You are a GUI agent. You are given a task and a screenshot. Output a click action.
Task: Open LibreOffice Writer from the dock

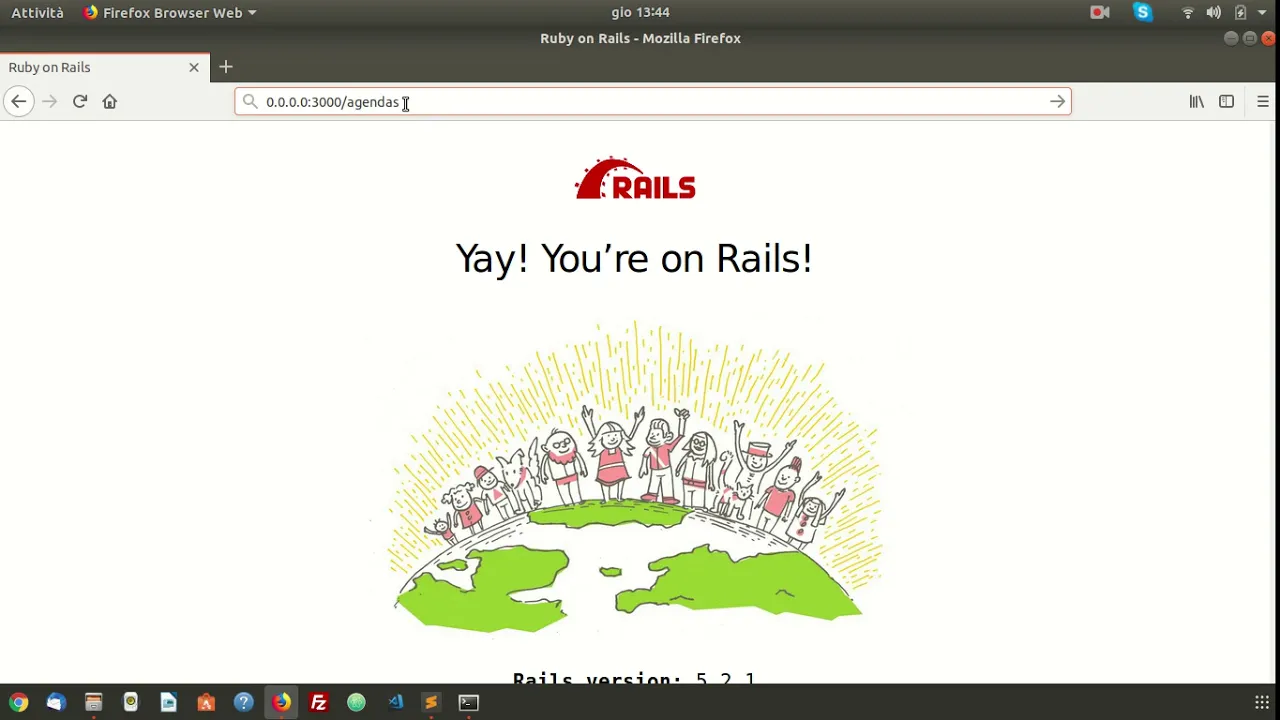(168, 702)
